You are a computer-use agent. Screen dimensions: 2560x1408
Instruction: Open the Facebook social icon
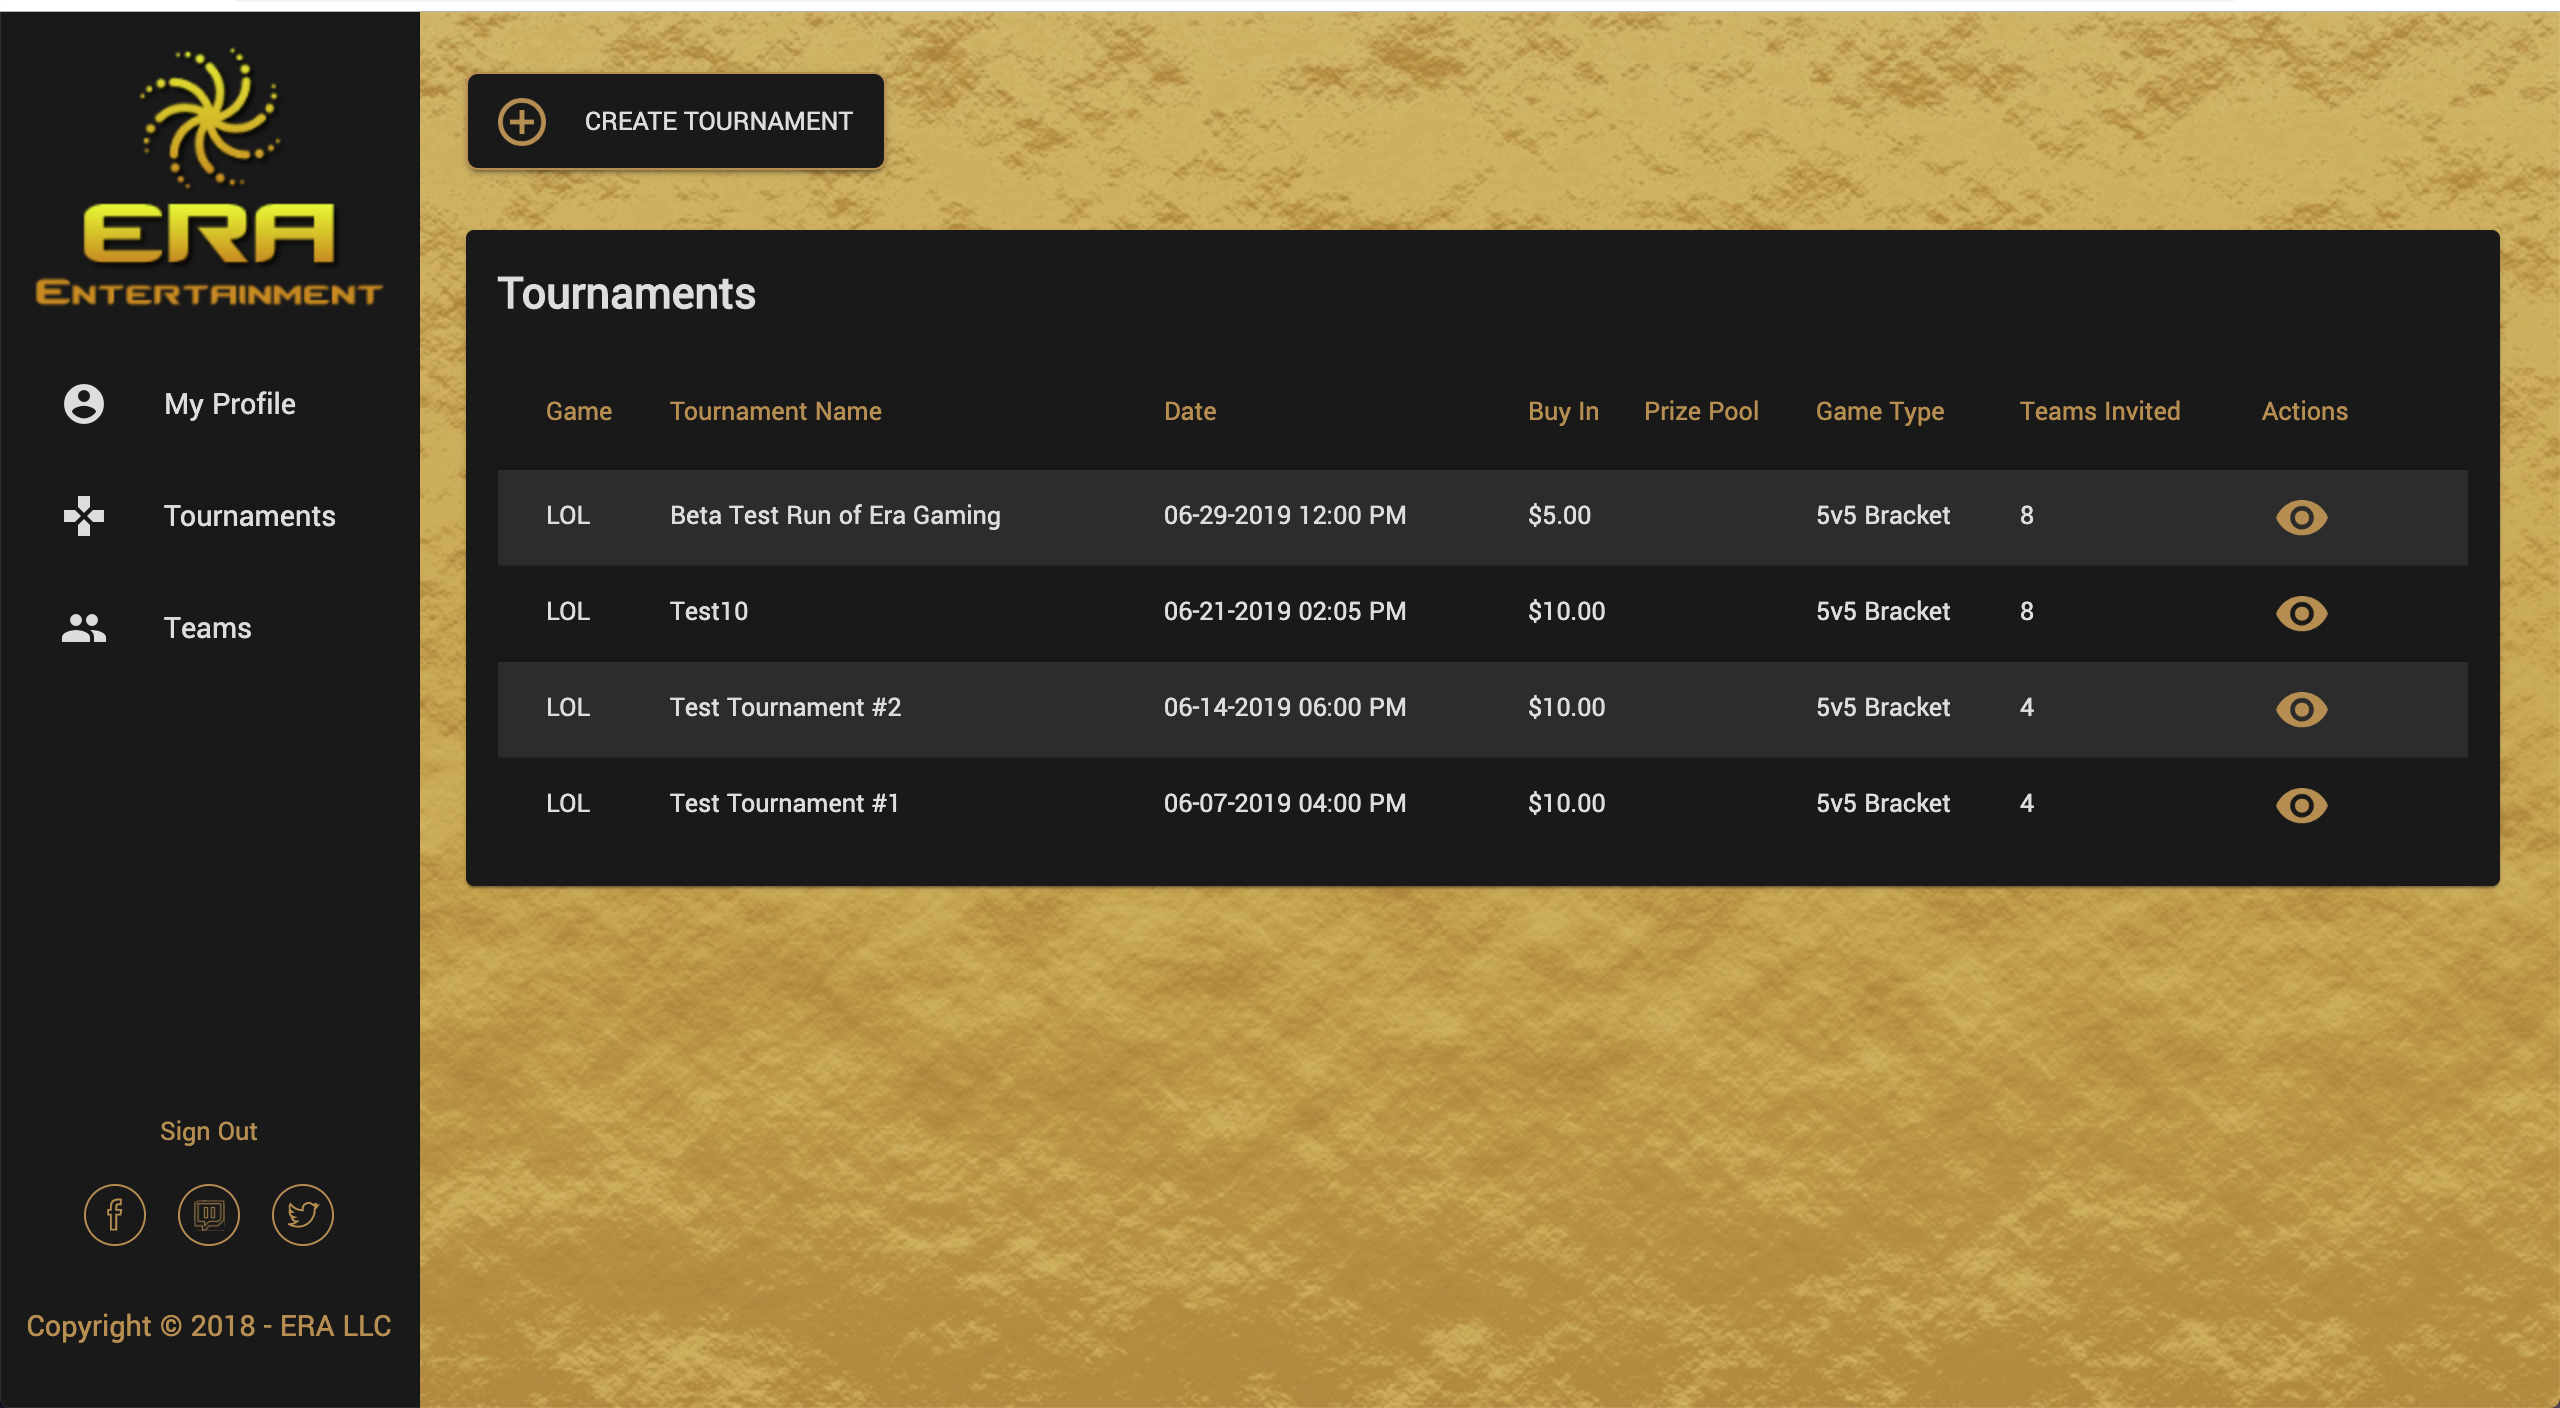pos(115,1215)
